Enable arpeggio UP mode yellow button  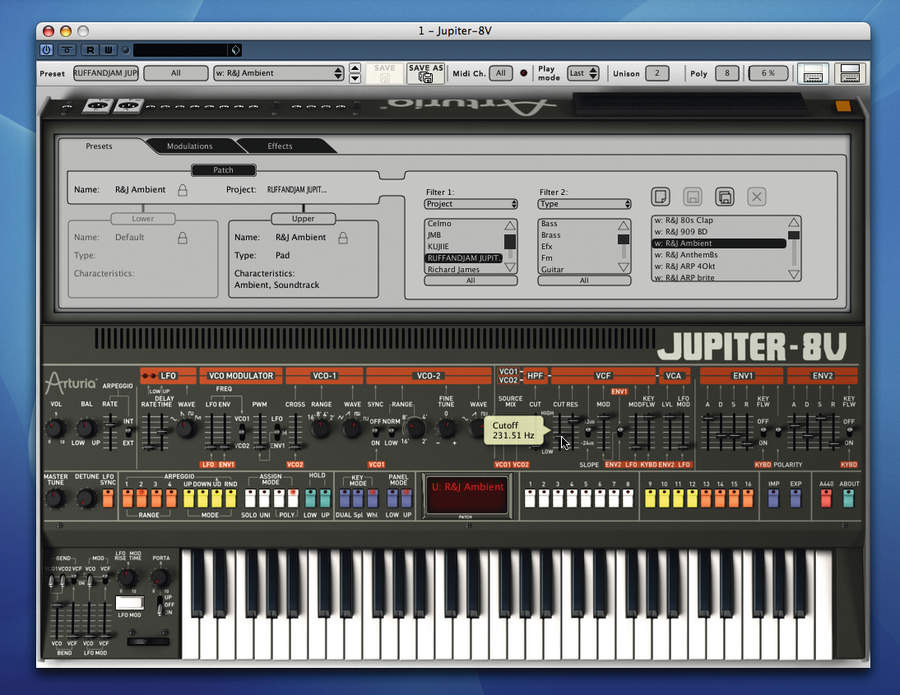point(189,498)
